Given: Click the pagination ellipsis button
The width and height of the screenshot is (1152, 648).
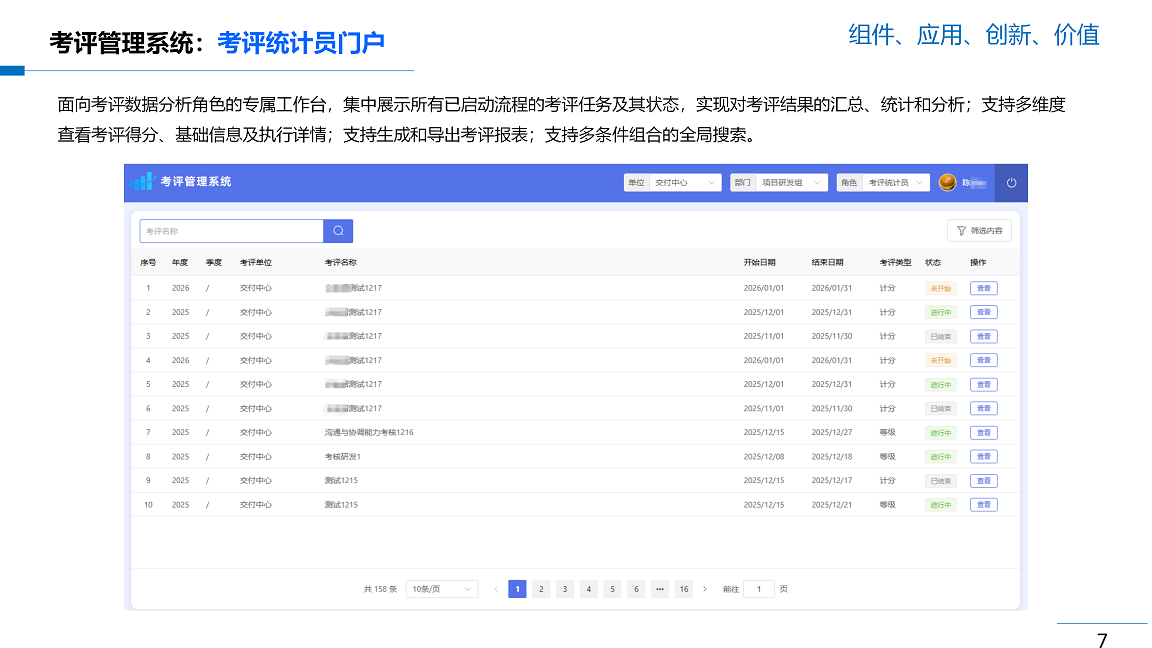Looking at the screenshot, I should pos(660,589).
